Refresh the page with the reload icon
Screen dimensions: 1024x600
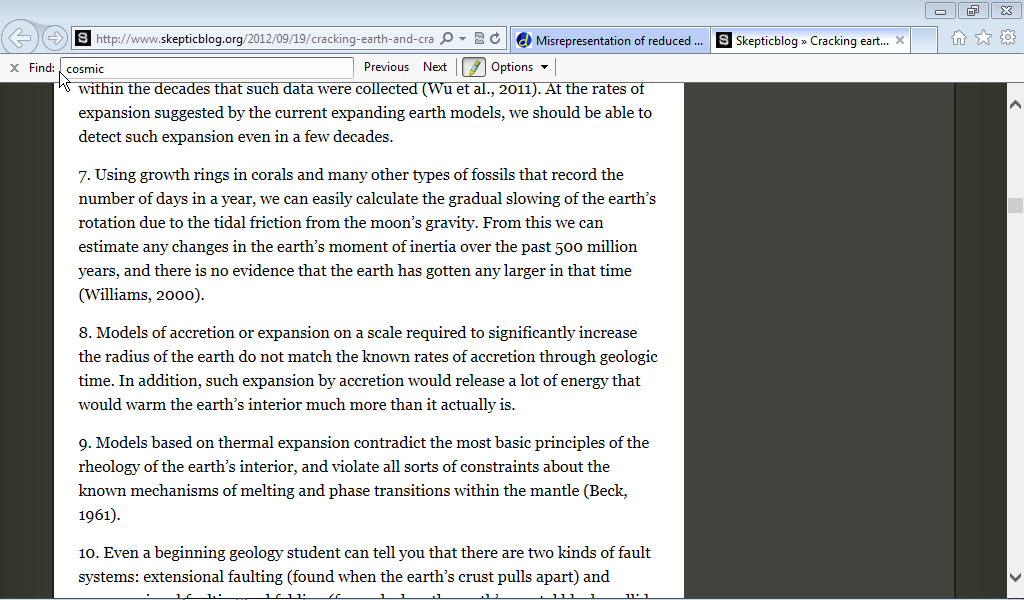(495, 39)
